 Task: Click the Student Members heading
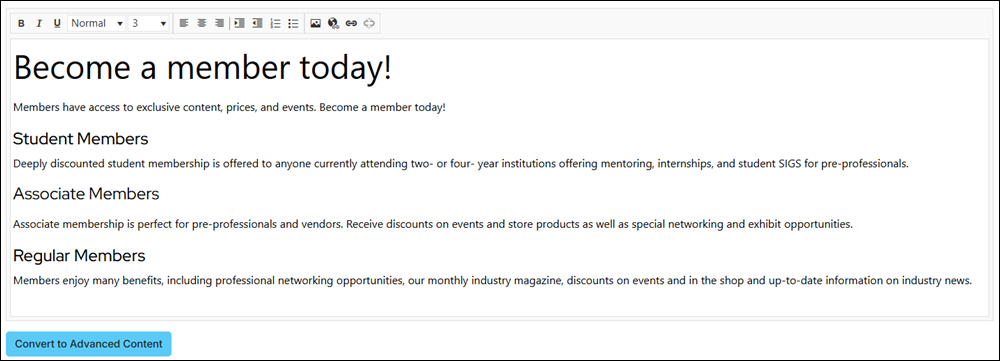pos(80,138)
